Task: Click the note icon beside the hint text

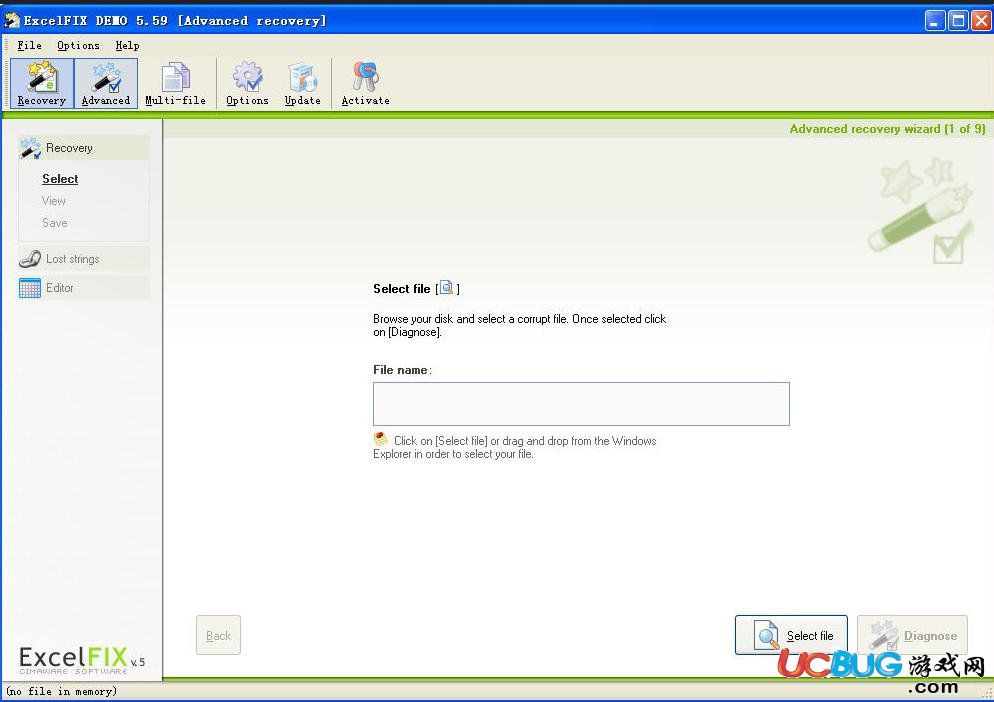Action: [380, 439]
